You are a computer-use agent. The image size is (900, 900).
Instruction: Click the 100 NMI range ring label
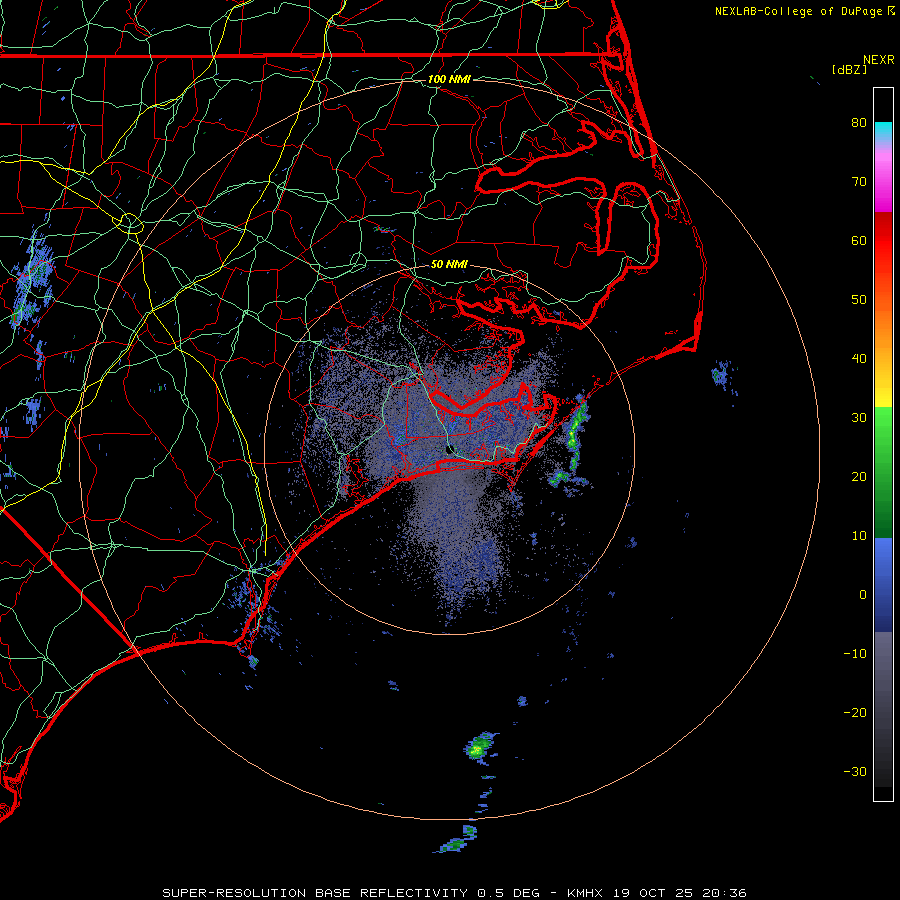449,79
